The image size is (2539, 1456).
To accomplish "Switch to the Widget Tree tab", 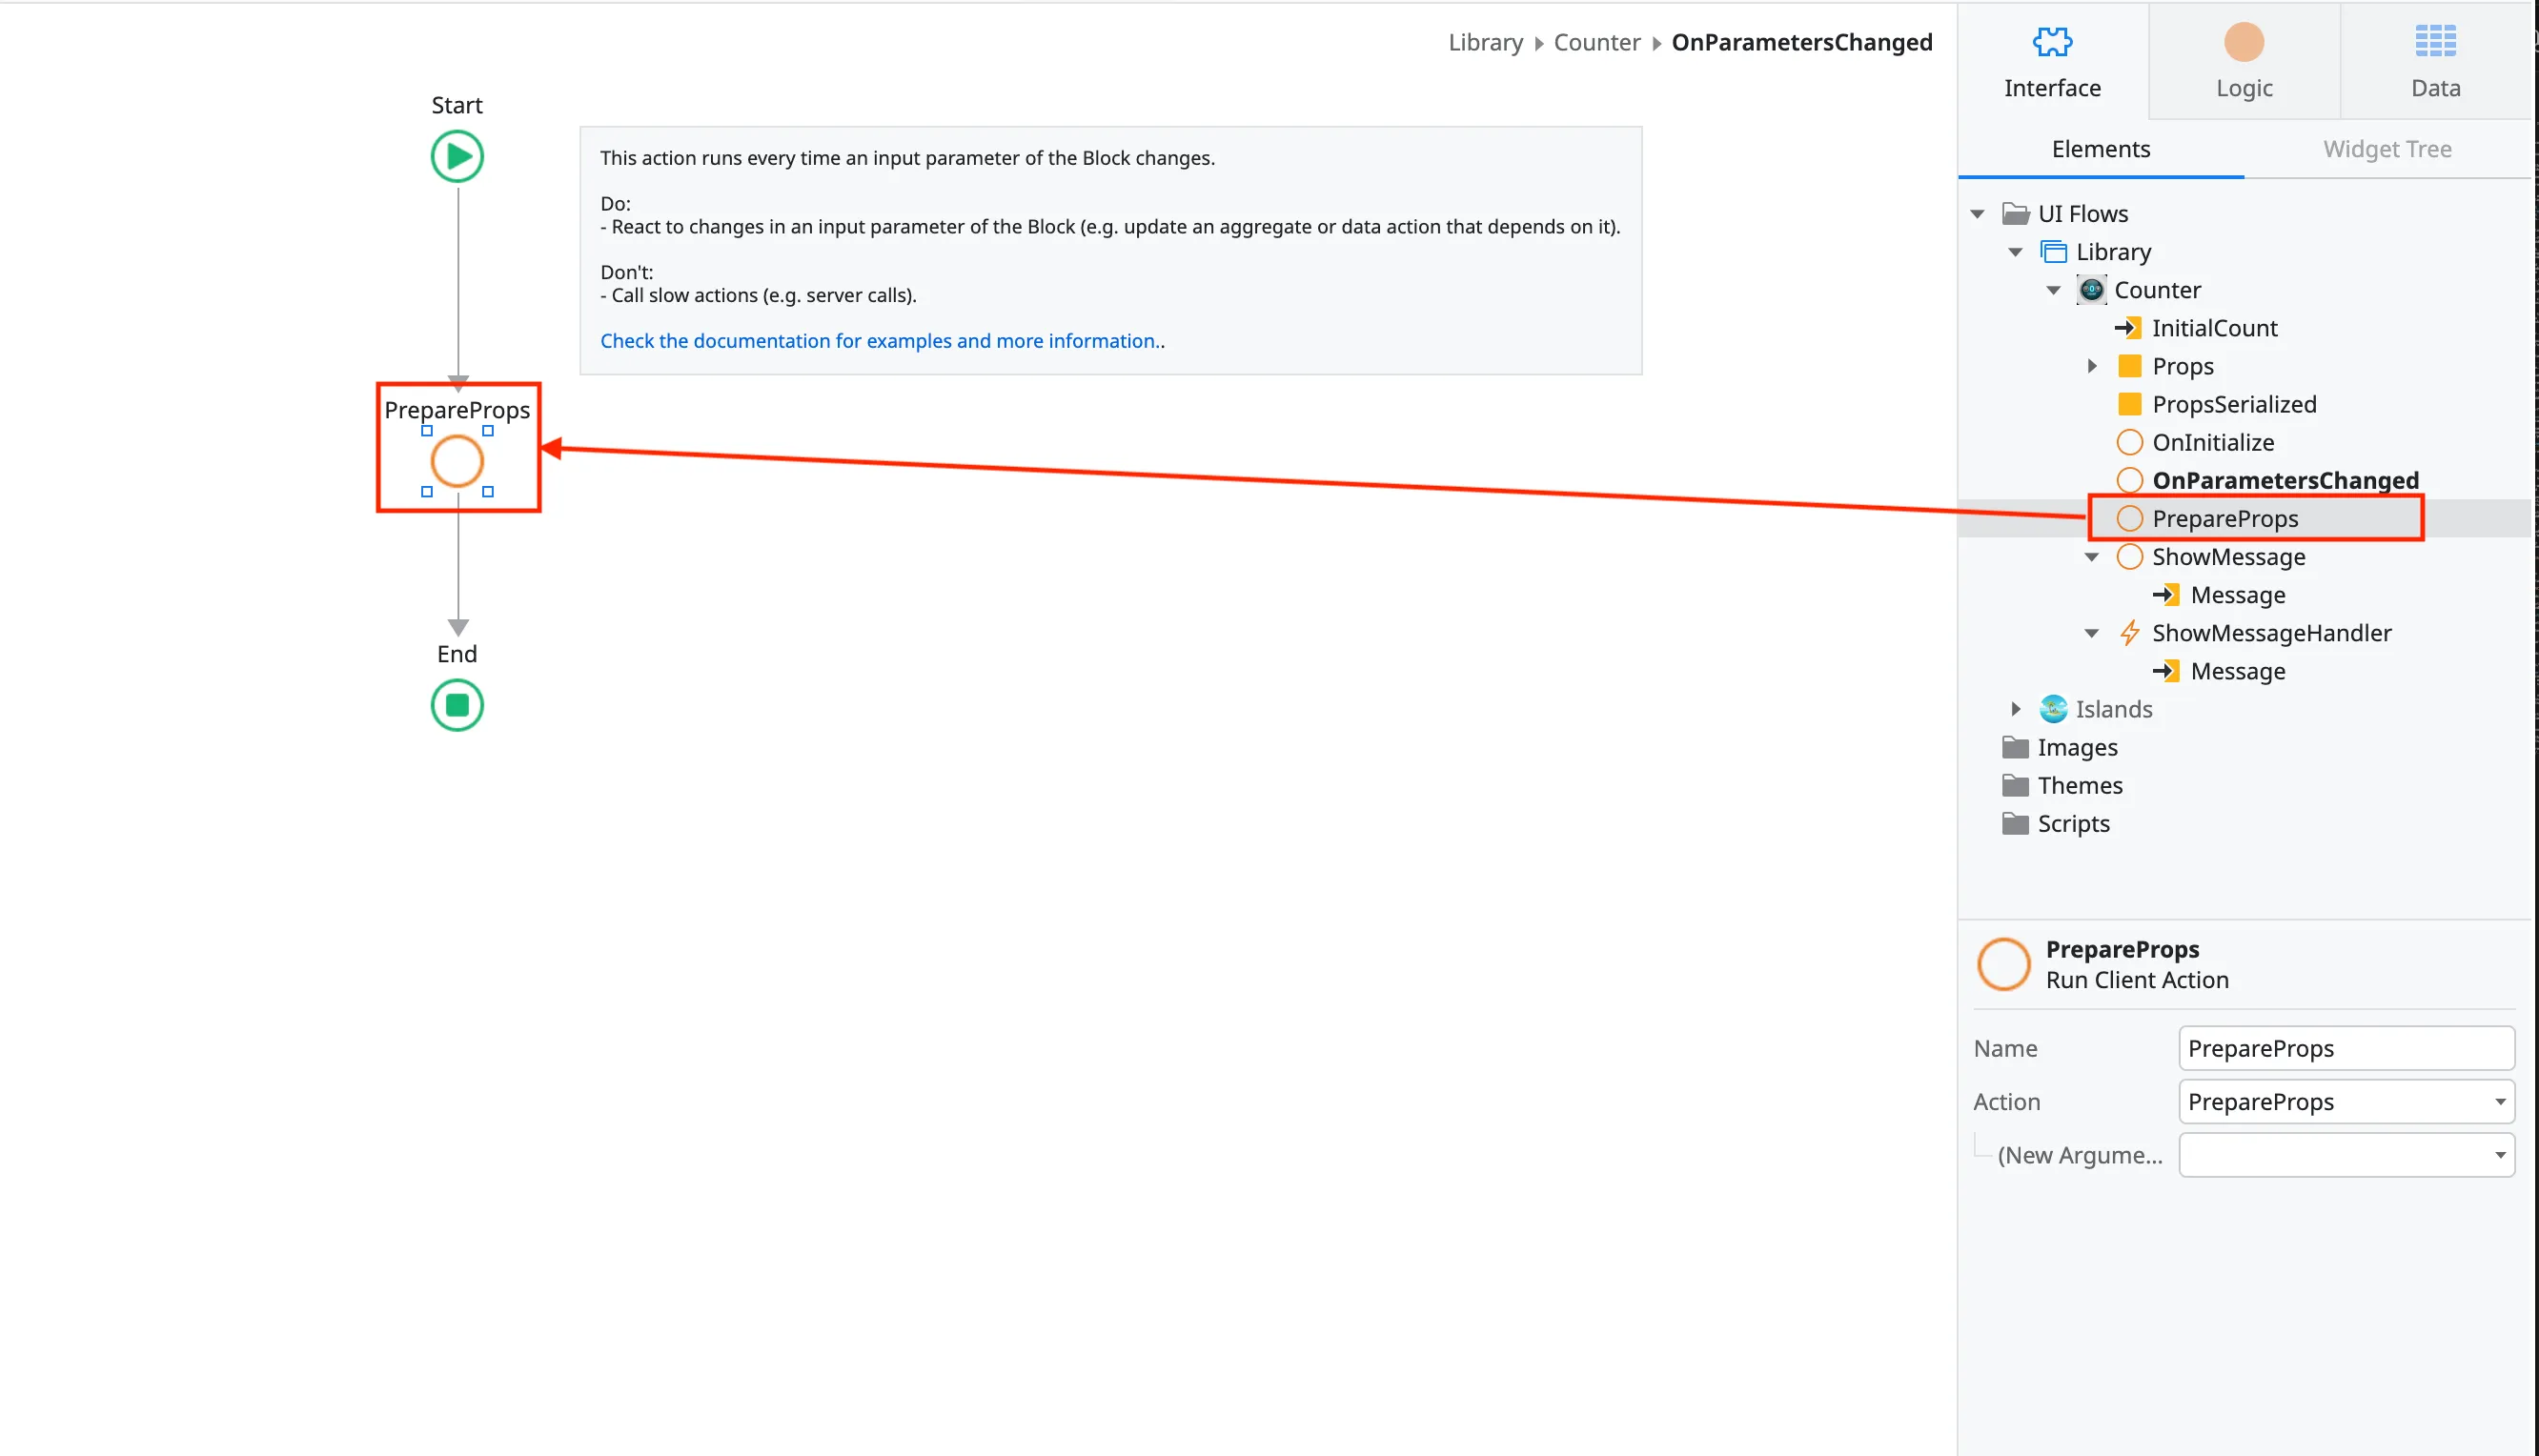I will (2387, 148).
